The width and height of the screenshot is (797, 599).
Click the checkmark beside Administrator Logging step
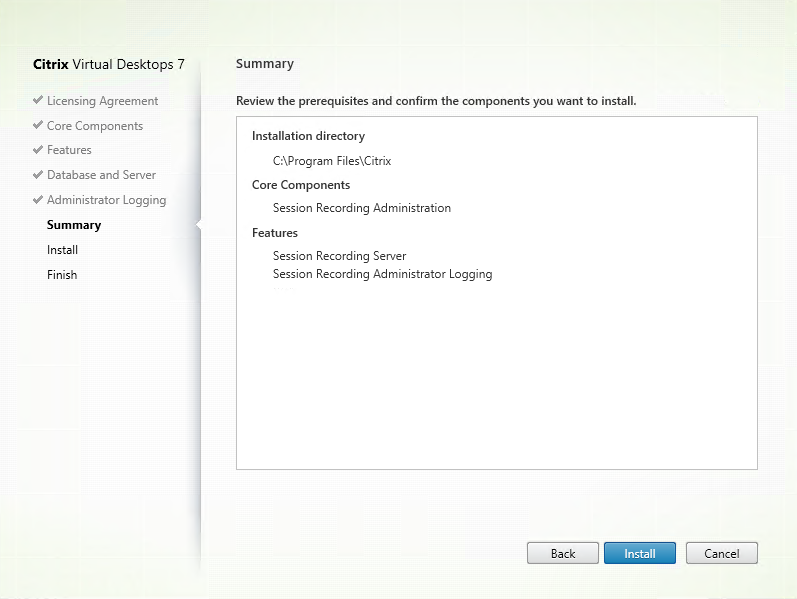pos(38,199)
